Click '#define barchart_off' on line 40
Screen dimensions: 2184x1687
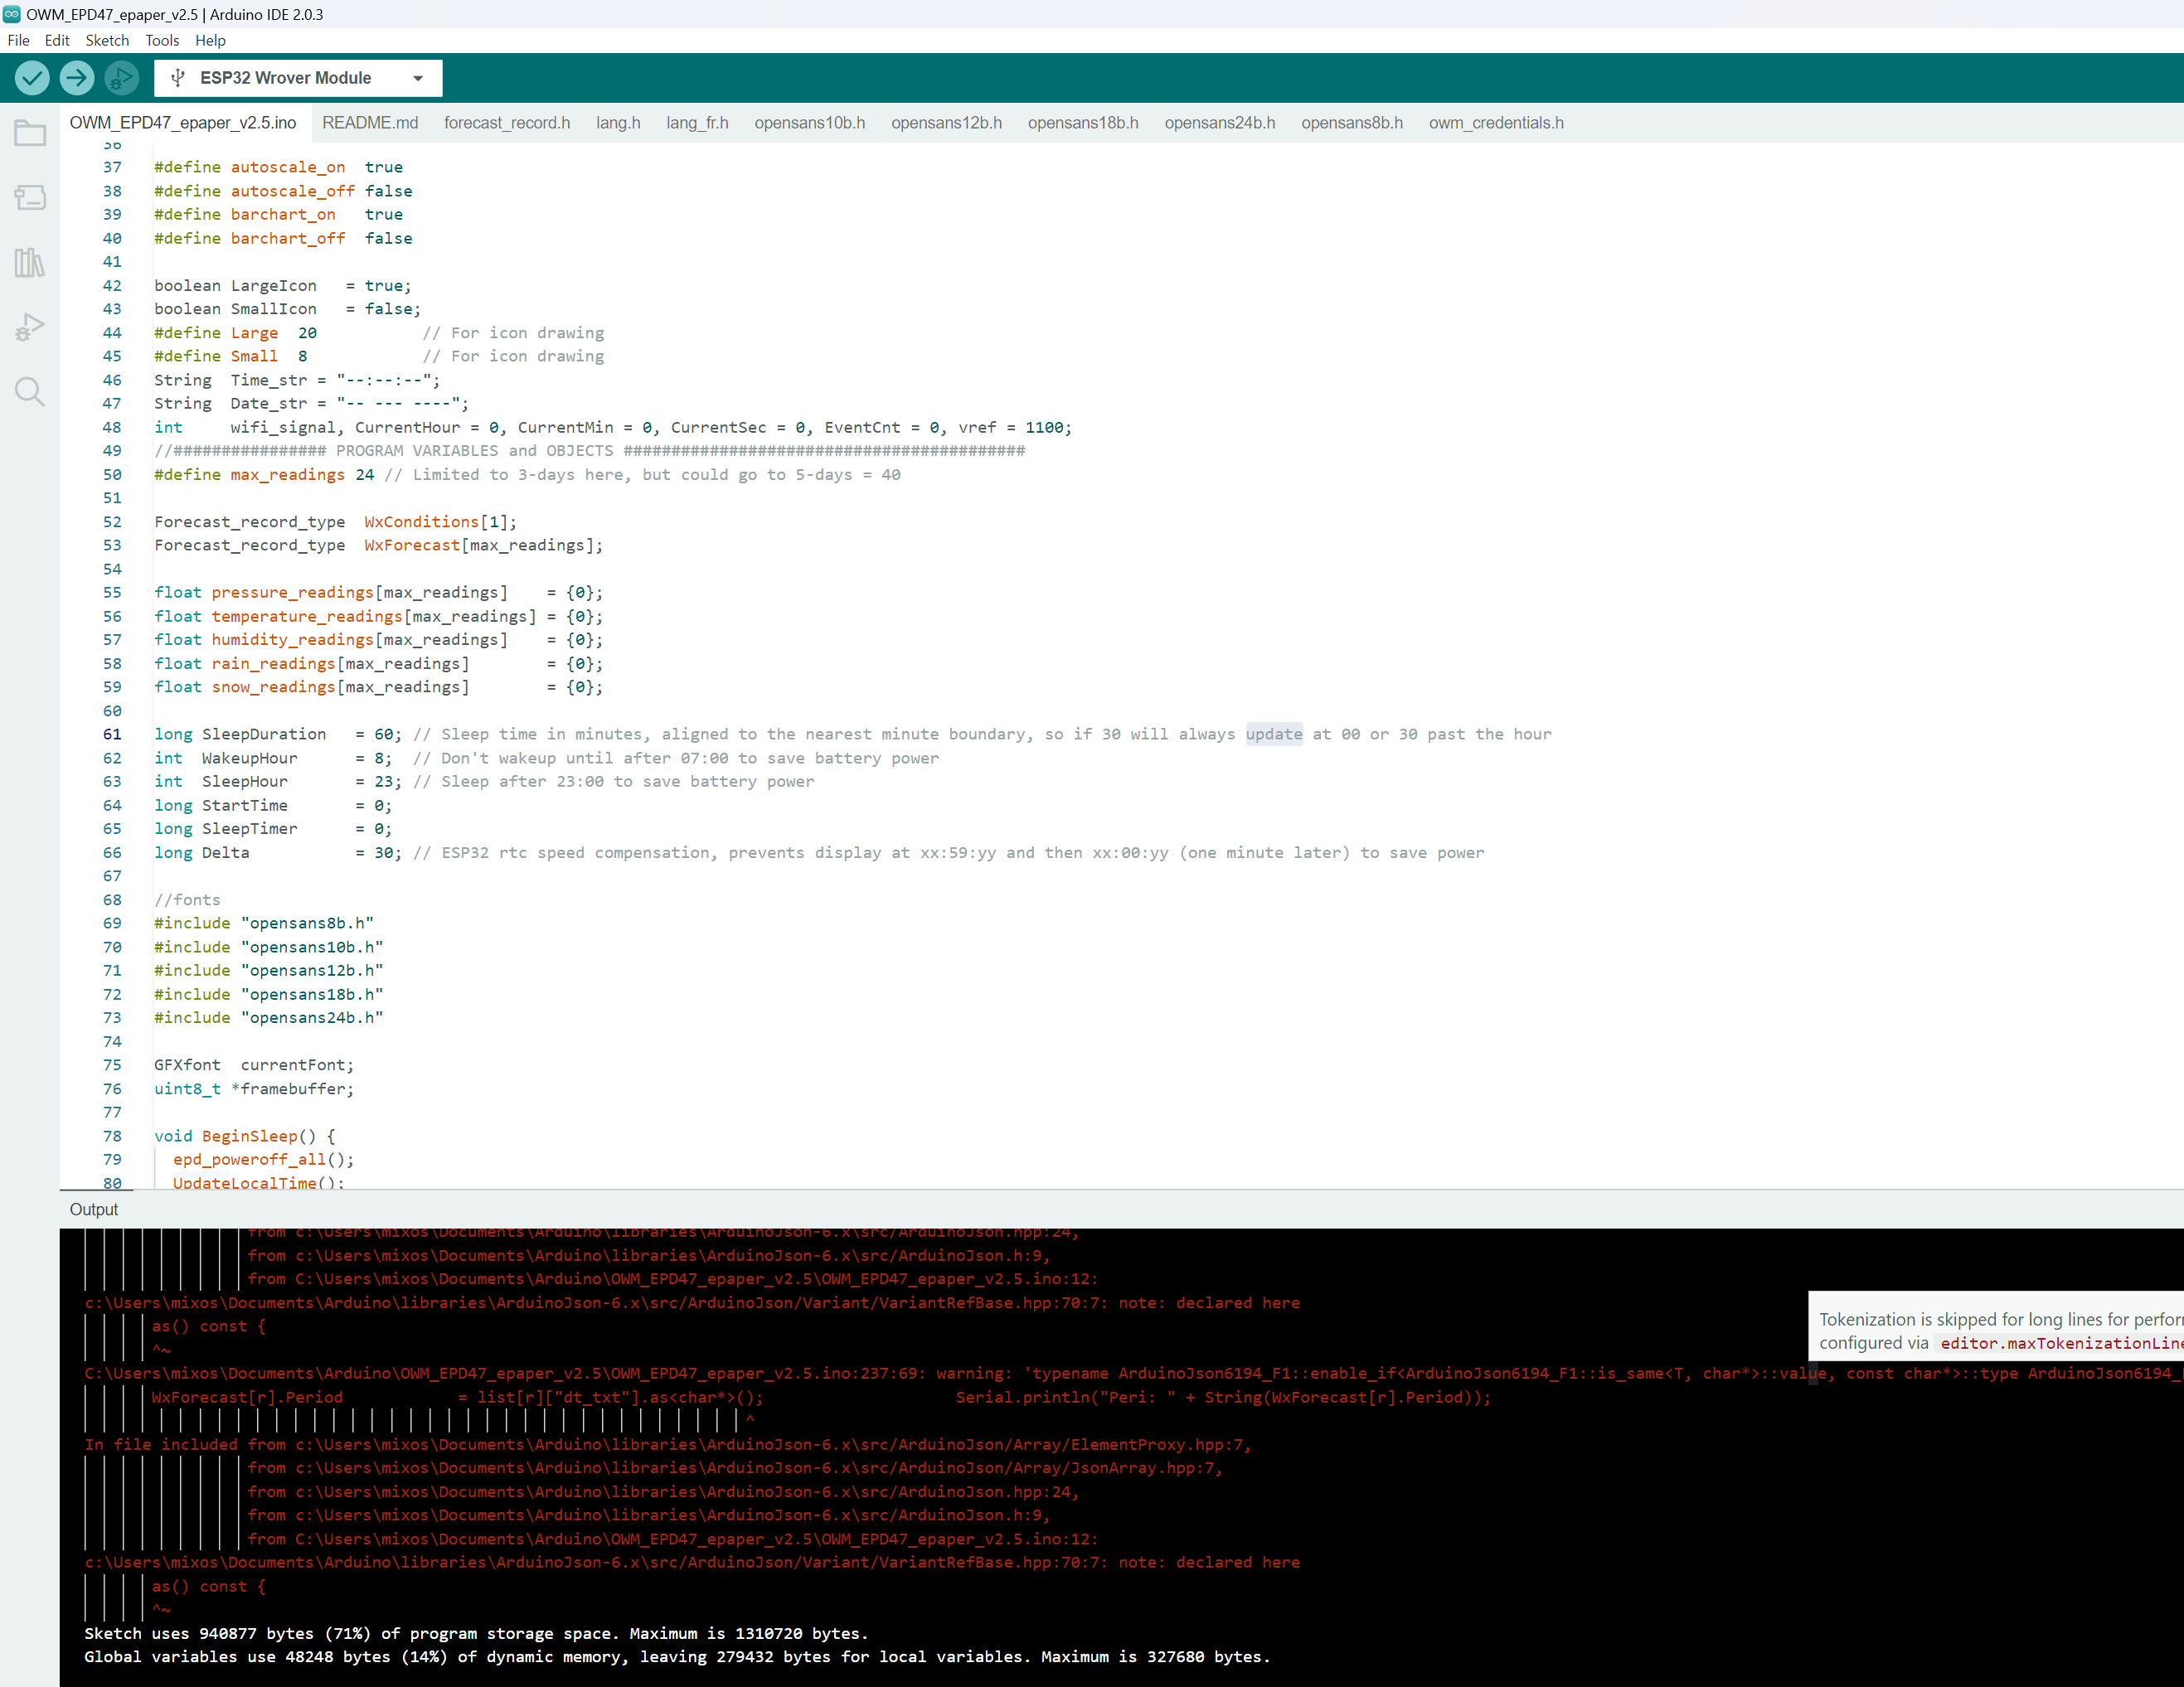250,238
